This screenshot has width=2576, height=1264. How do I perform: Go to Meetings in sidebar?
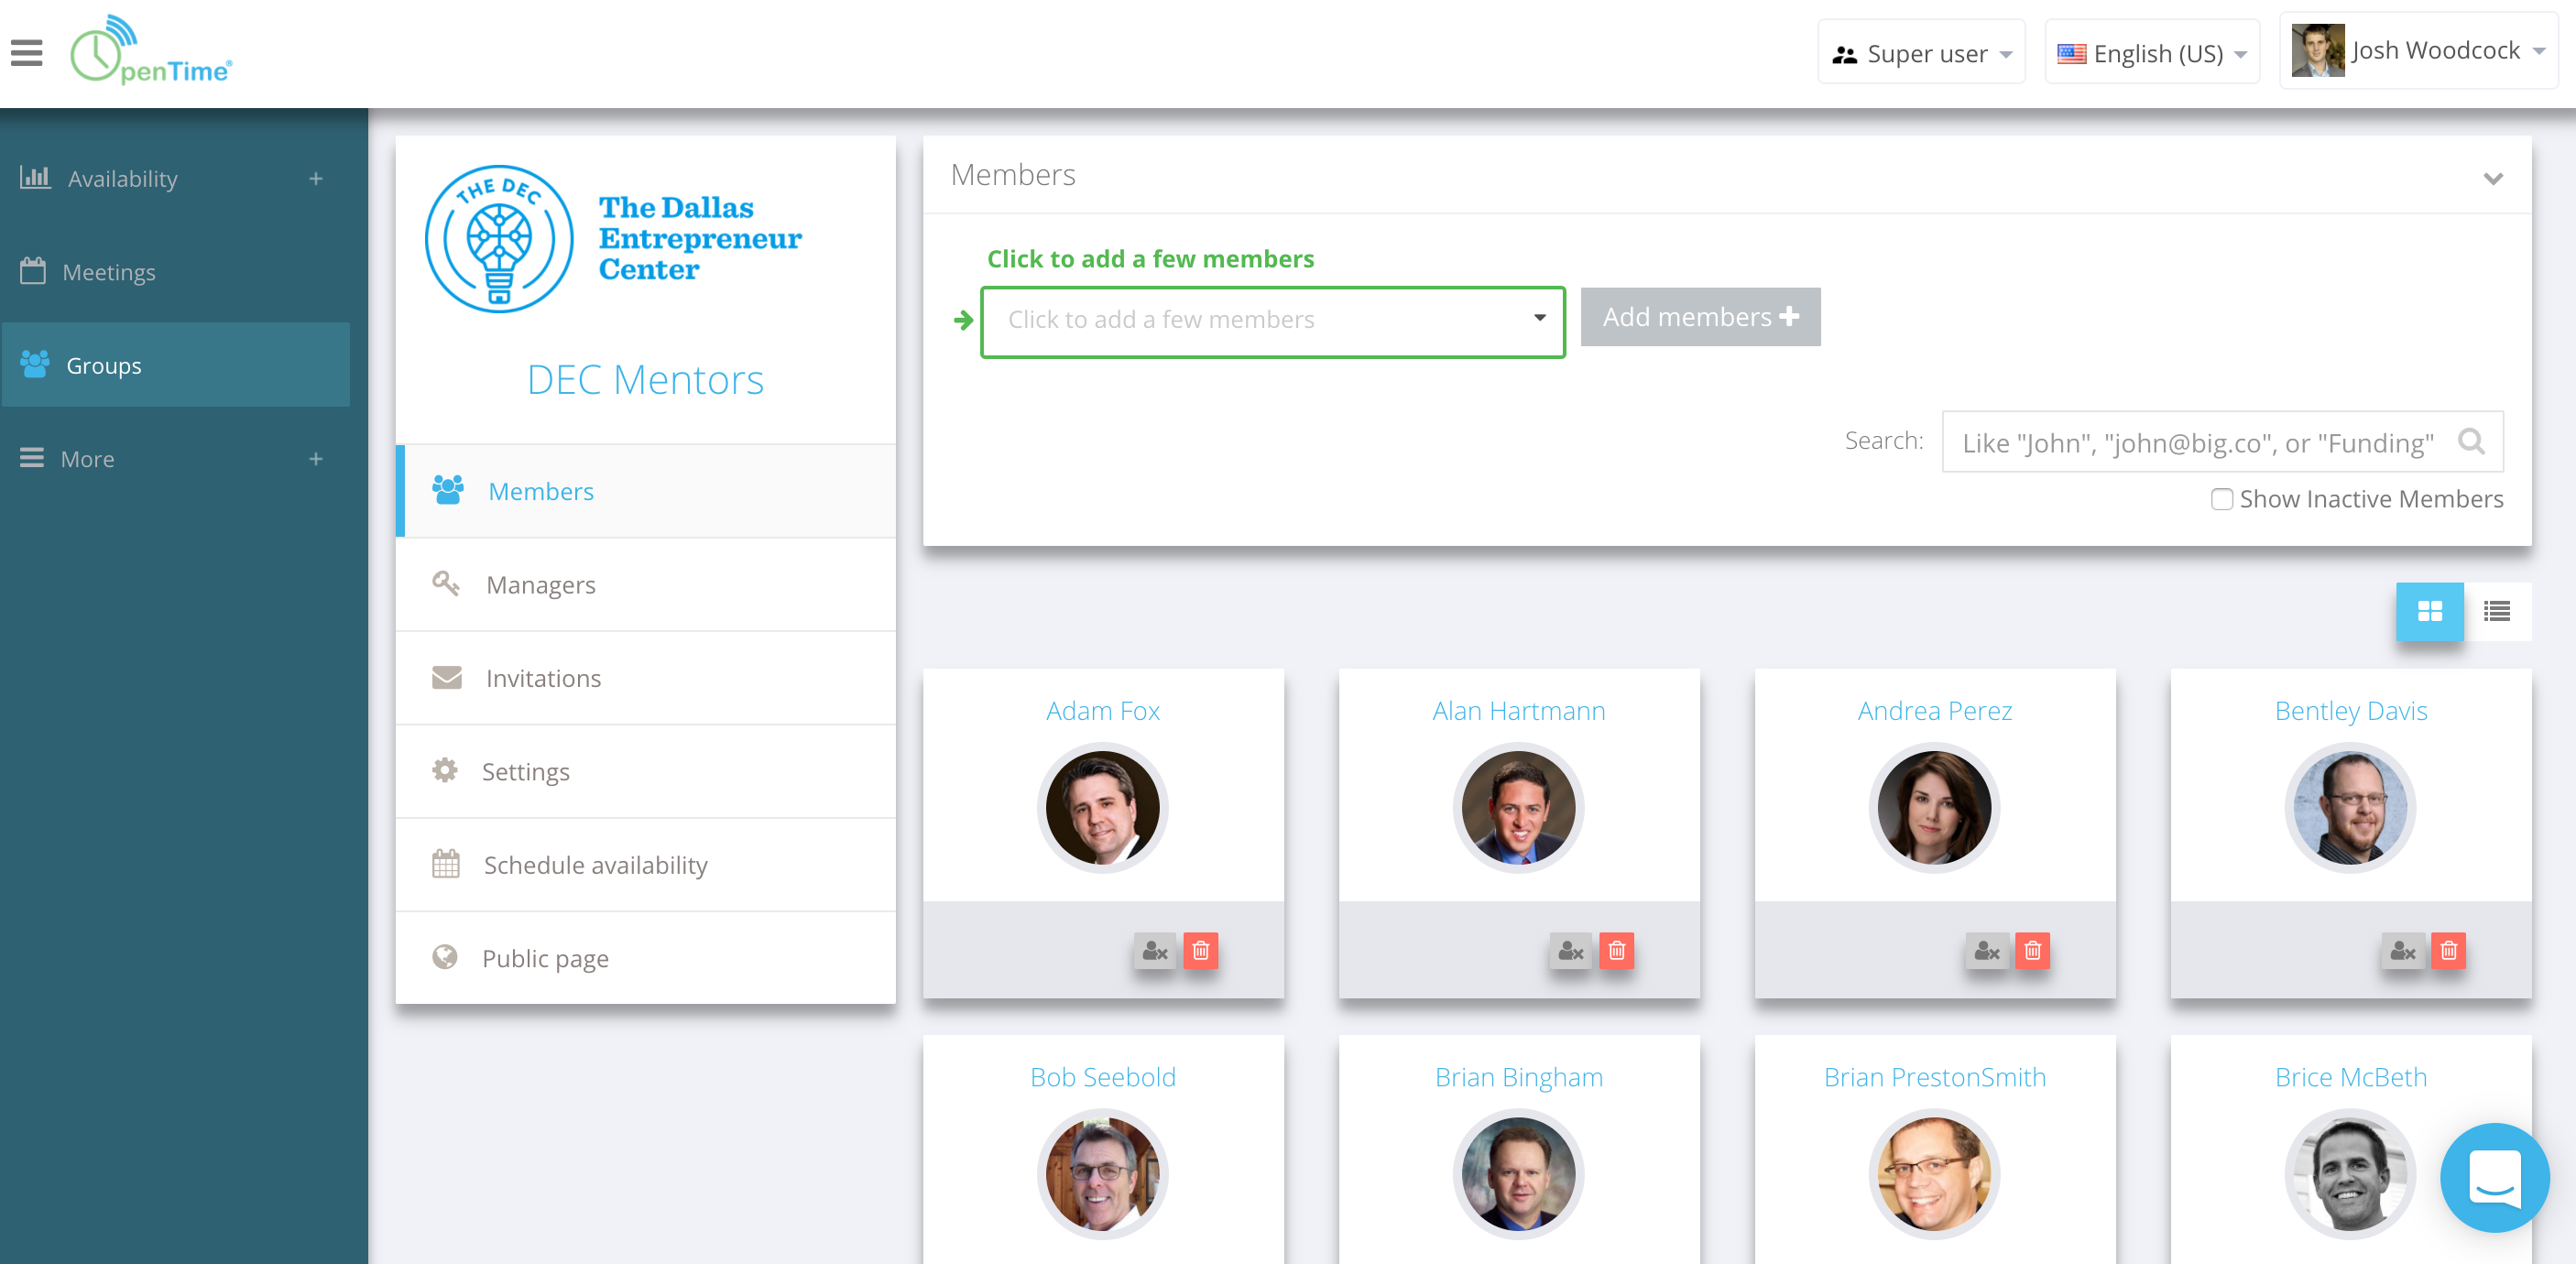[x=108, y=272]
